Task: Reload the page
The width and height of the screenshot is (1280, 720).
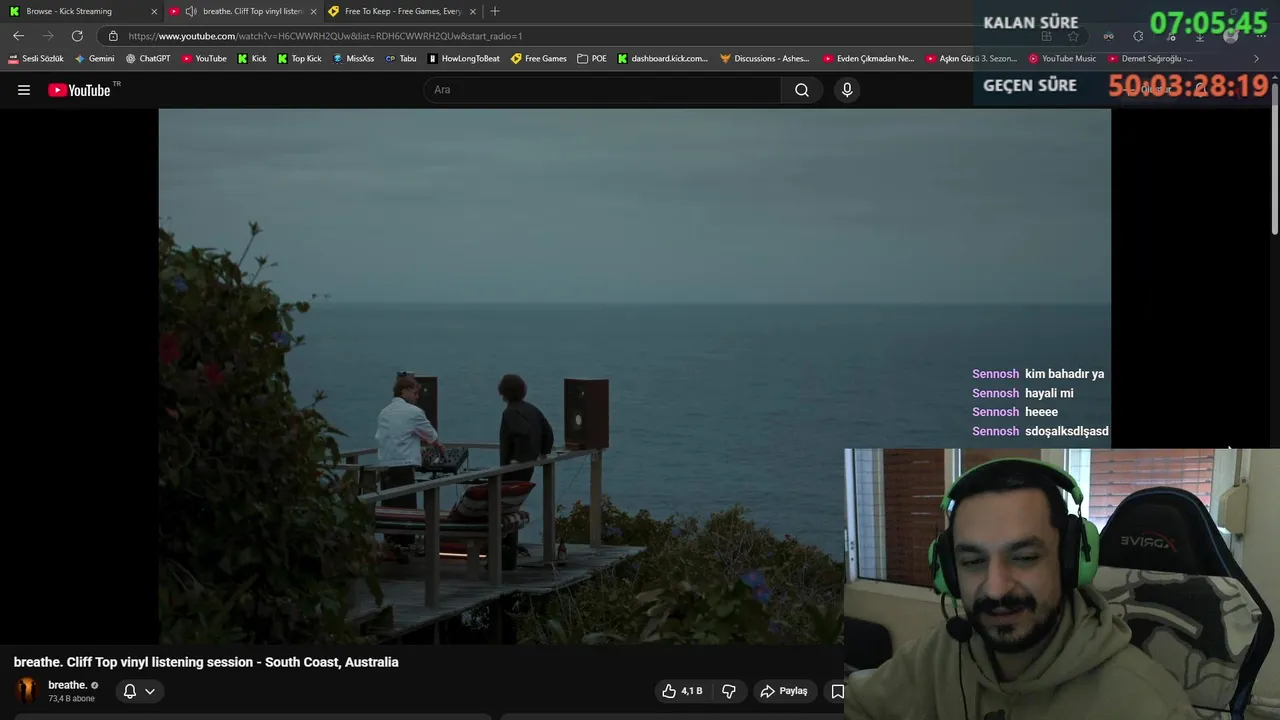Action: point(77,36)
